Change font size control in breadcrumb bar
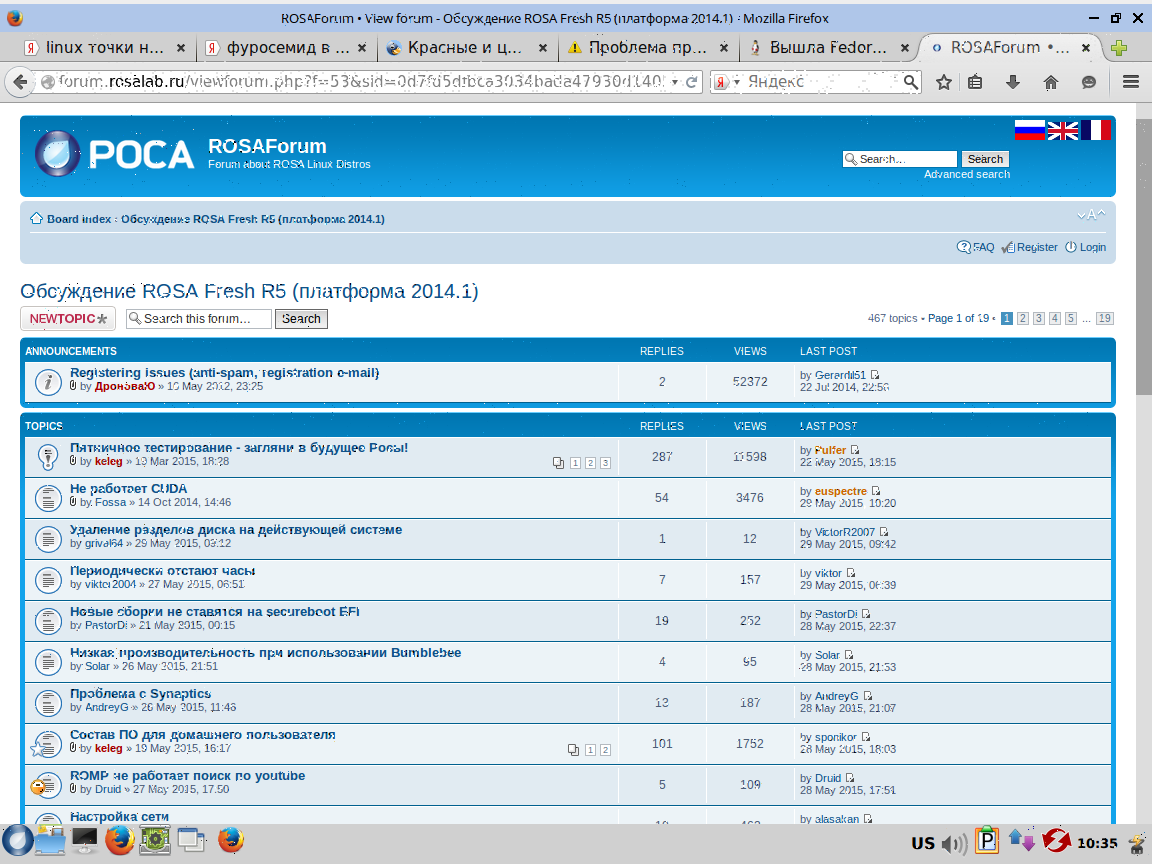Image resolution: width=1152 pixels, height=864 pixels. click(1092, 215)
